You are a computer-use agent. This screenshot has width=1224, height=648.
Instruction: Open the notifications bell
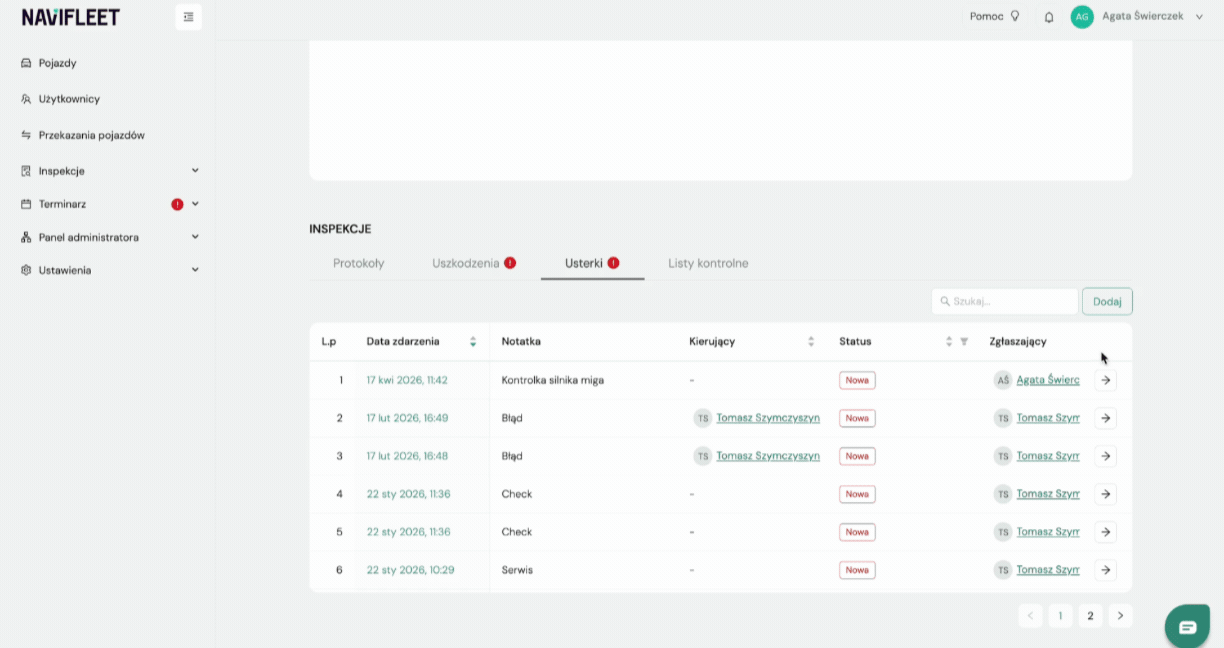click(1049, 17)
